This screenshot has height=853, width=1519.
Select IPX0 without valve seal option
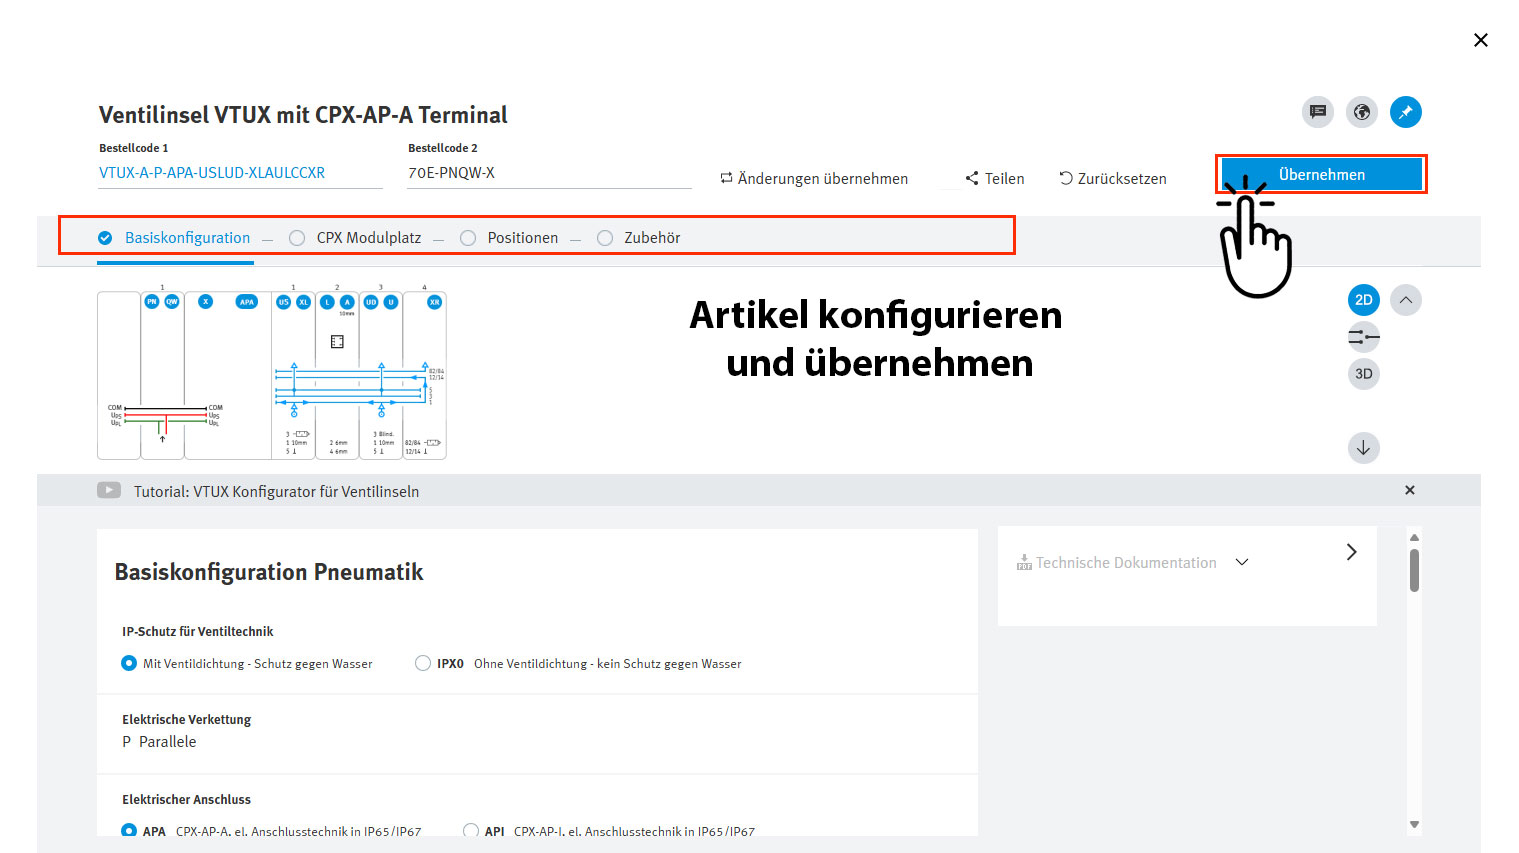tap(423, 663)
